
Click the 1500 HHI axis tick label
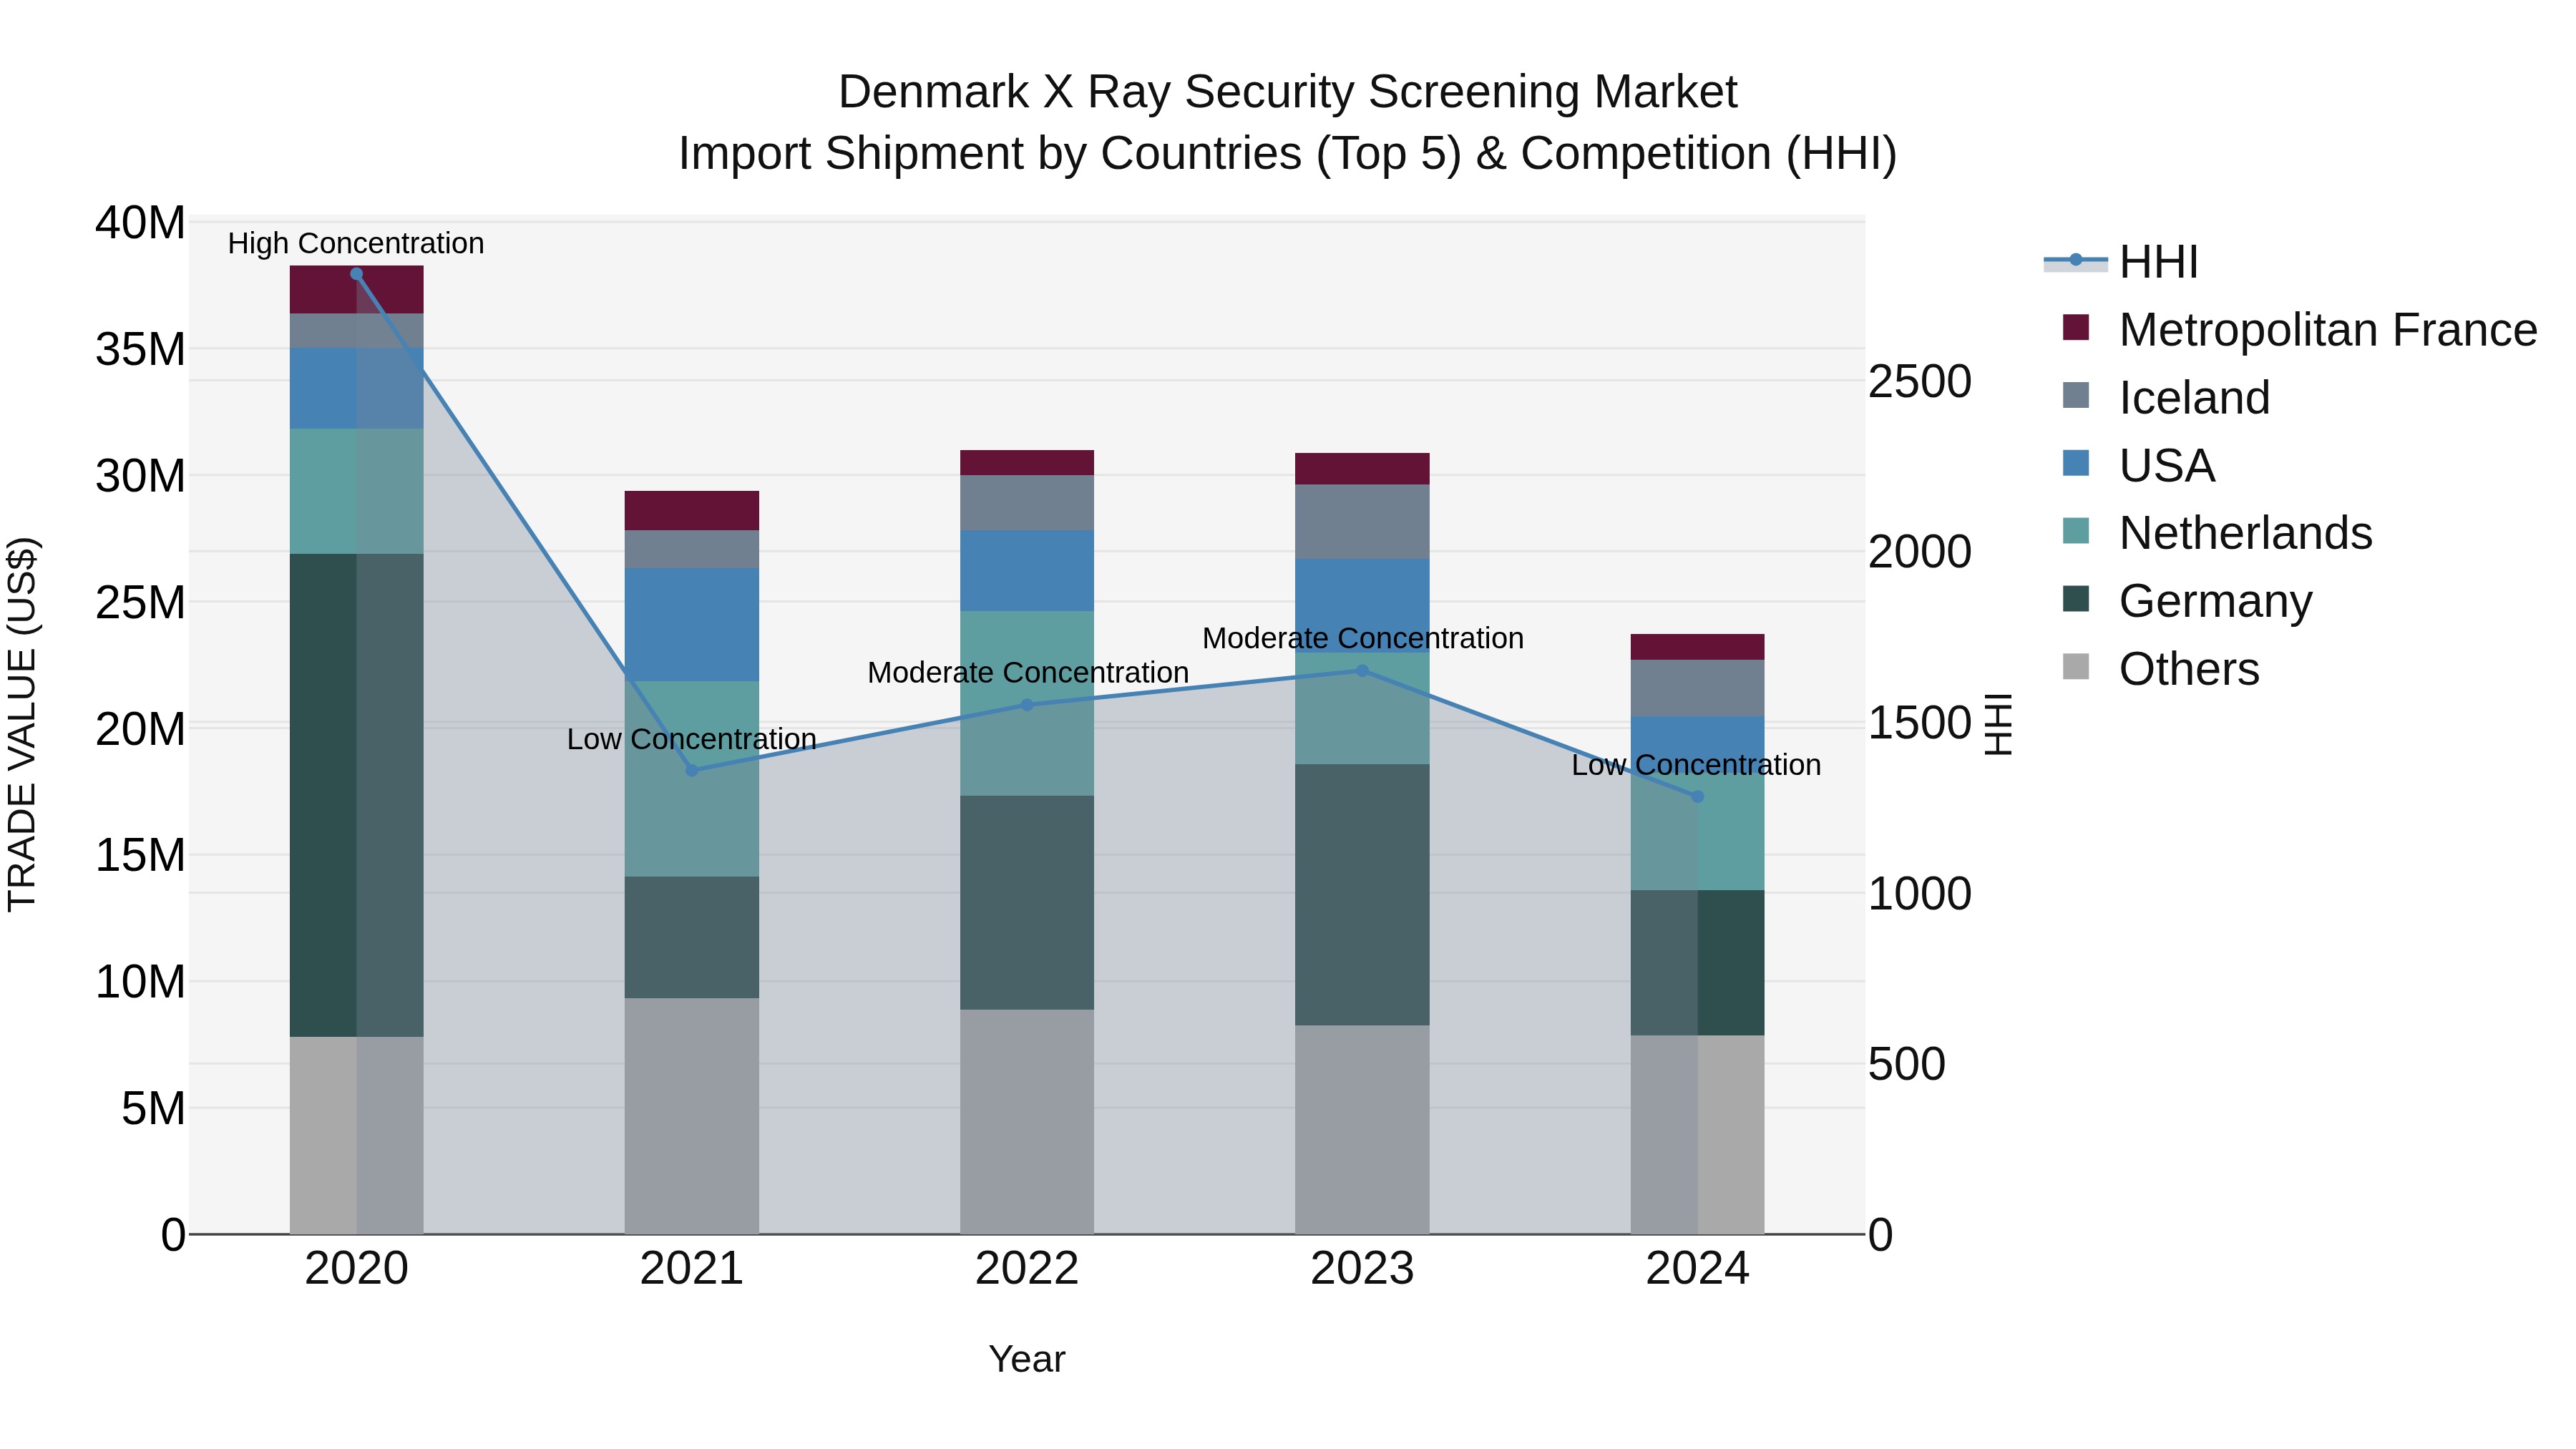point(1920,723)
